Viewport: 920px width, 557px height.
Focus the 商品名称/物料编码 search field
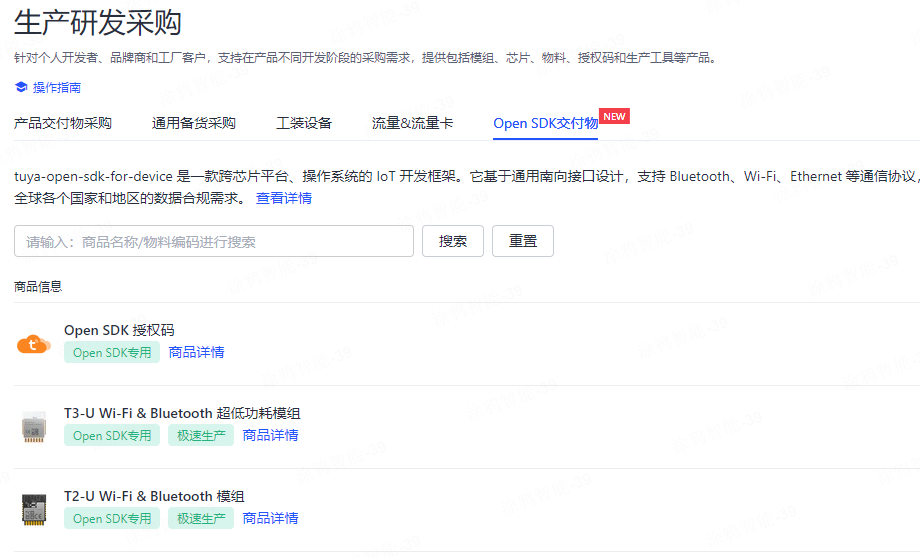214,241
